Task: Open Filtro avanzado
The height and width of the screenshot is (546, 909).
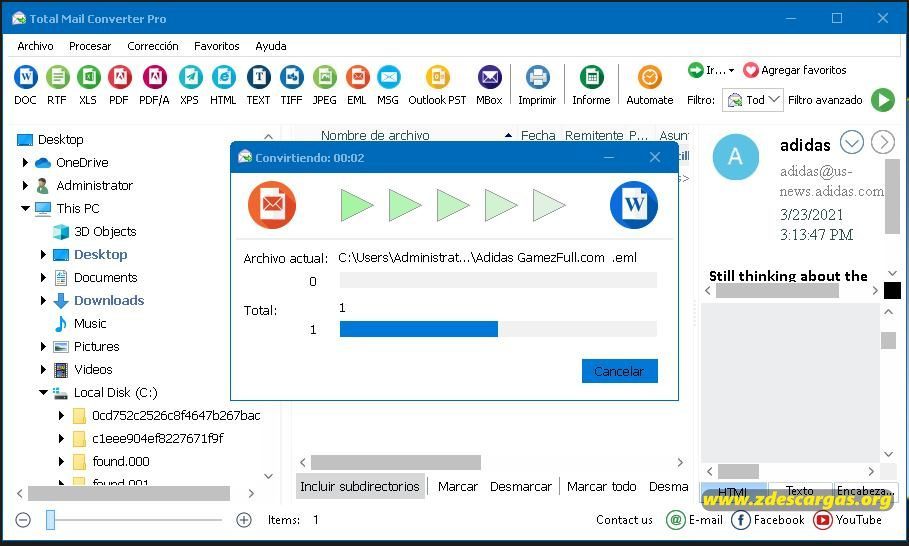Action: pos(825,100)
